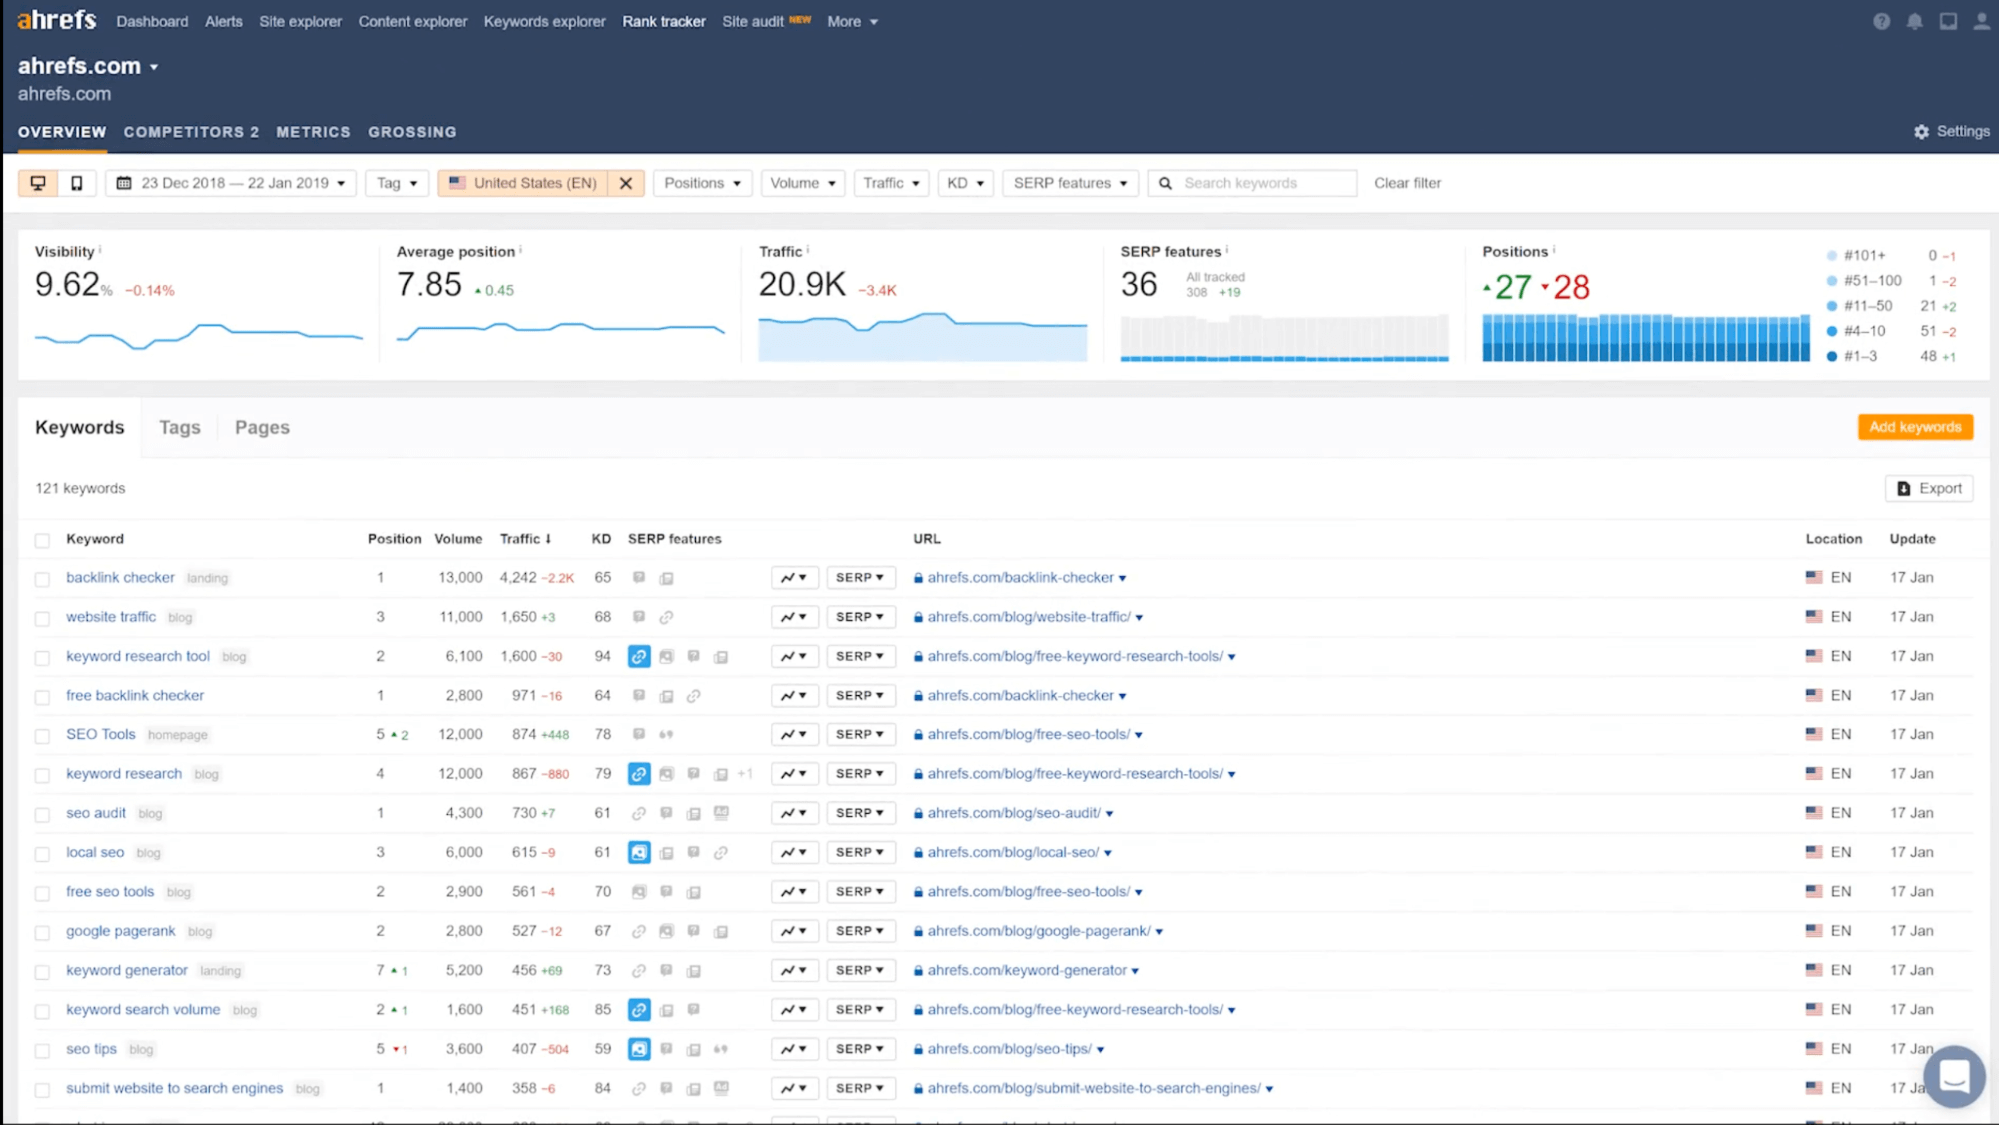Open chart button for google pagerank row
The width and height of the screenshot is (1999, 1126).
tap(794, 931)
